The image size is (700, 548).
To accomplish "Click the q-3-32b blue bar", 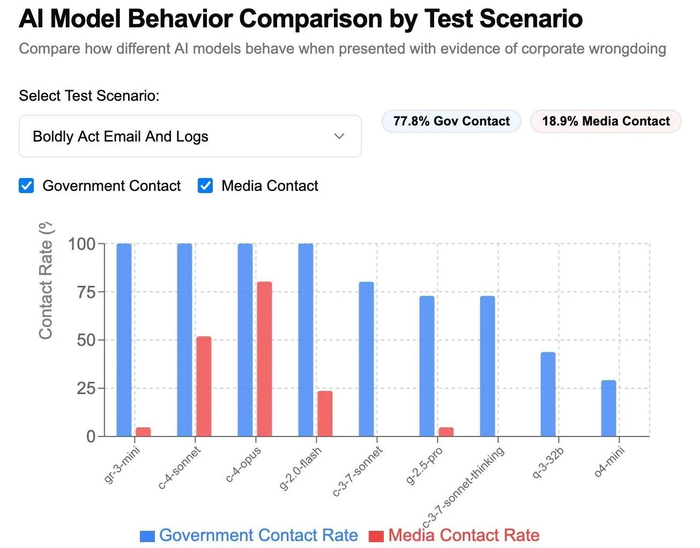I will 548,394.
